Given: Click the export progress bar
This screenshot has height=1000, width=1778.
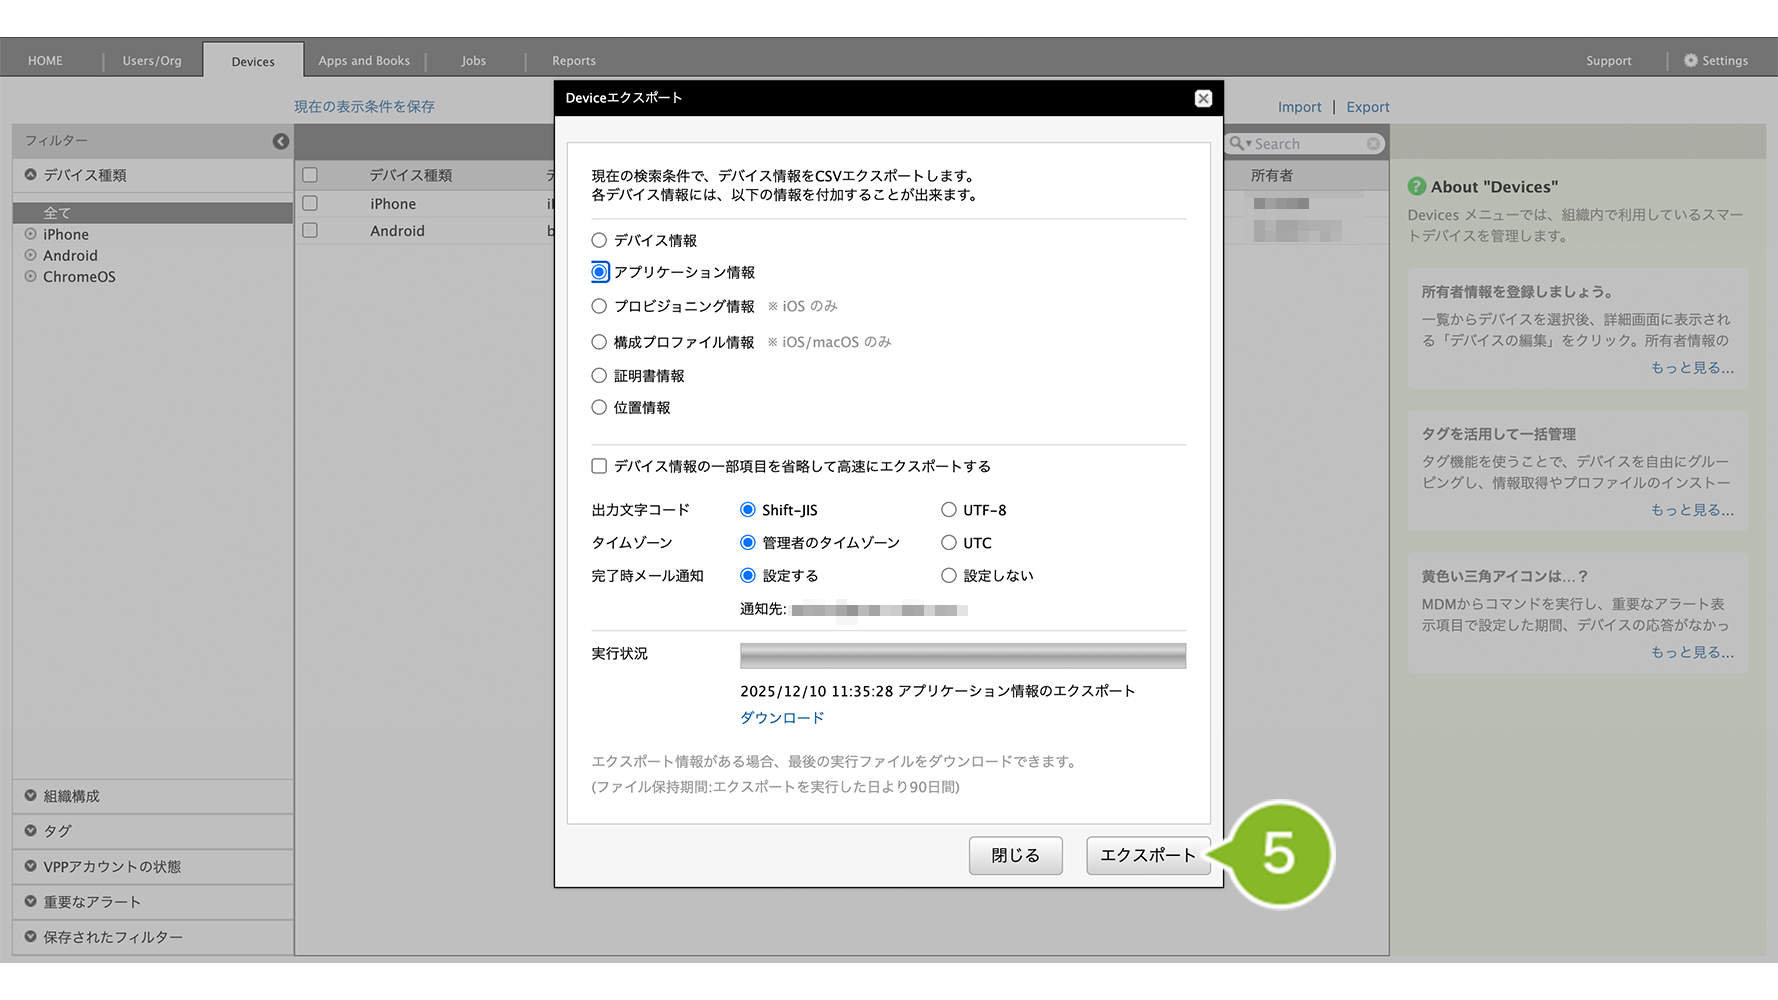Looking at the screenshot, I should 962,656.
